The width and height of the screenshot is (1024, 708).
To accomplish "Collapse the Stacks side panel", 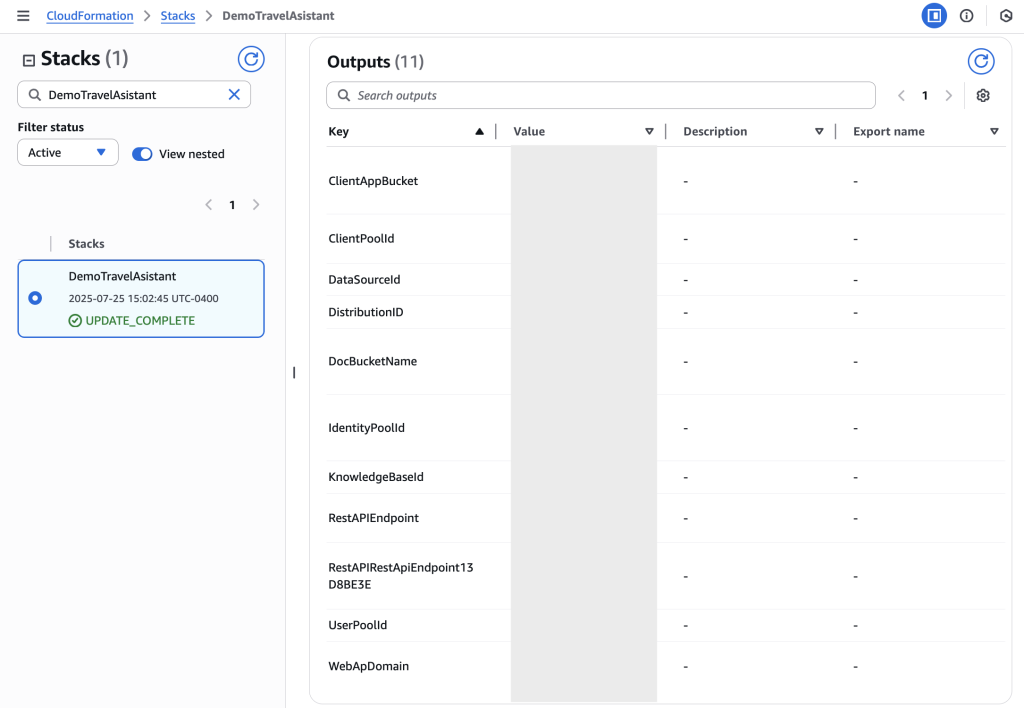I will 29,60.
